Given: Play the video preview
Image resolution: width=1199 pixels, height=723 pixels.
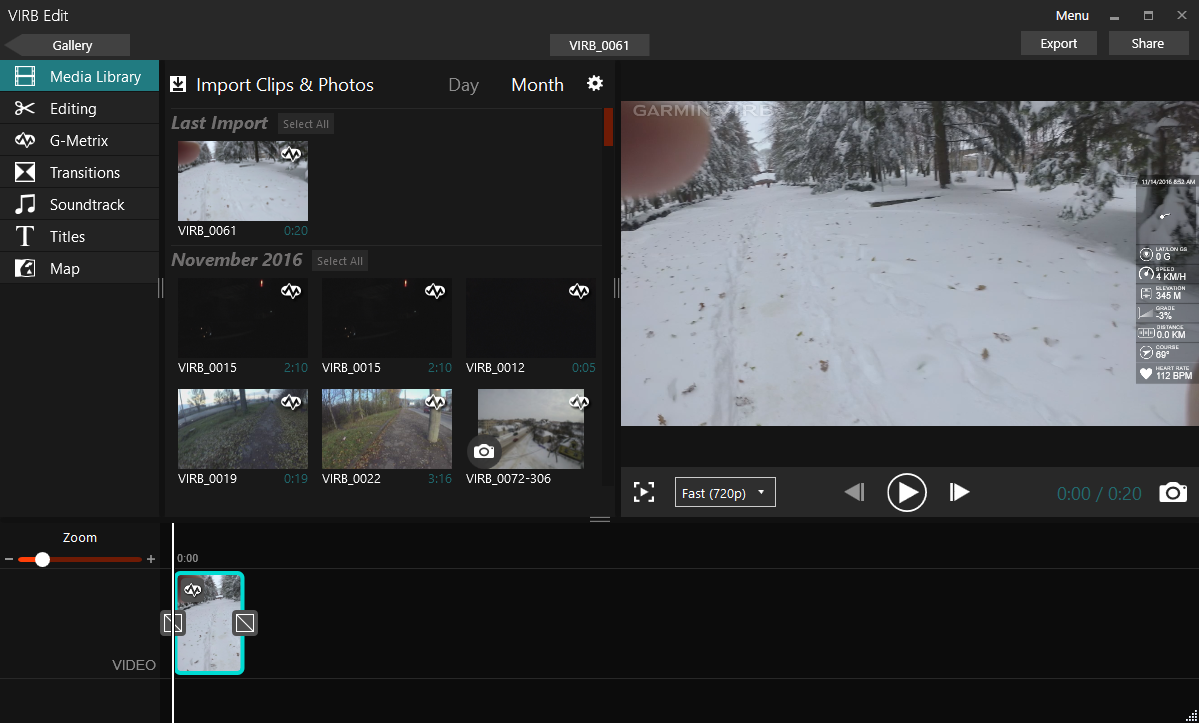Looking at the screenshot, I should coord(906,492).
